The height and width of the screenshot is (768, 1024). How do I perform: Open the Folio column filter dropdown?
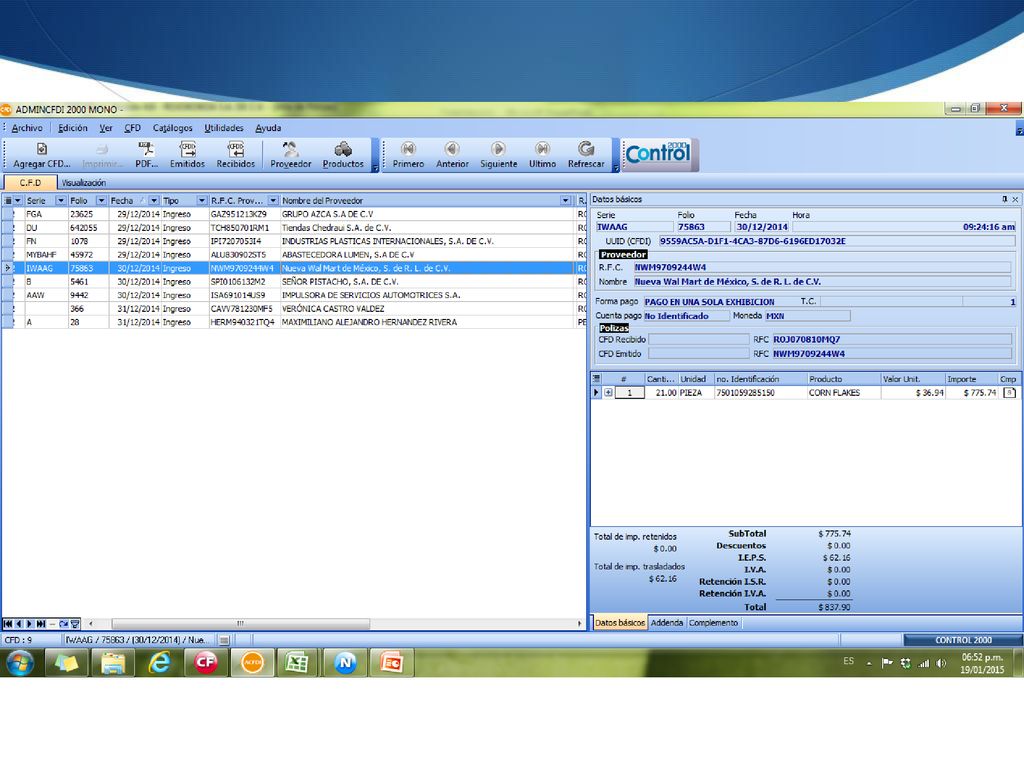pyautogui.click(x=101, y=200)
